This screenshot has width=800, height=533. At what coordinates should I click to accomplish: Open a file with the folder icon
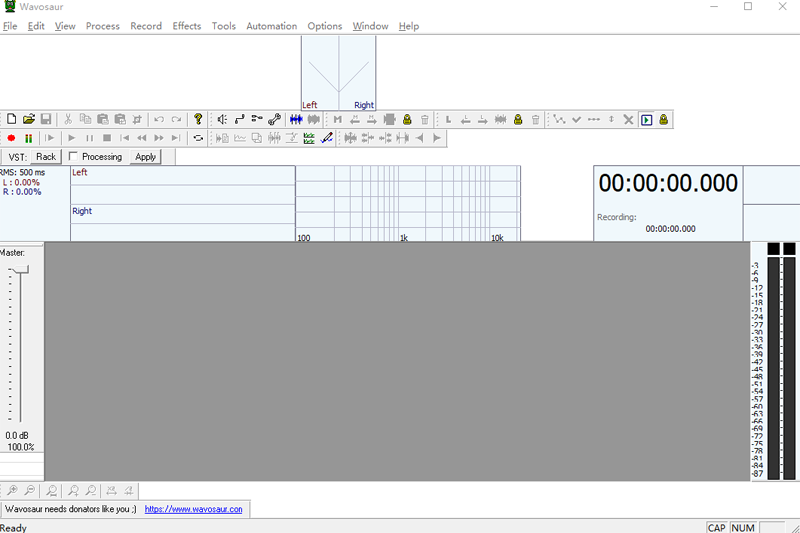click(x=29, y=119)
